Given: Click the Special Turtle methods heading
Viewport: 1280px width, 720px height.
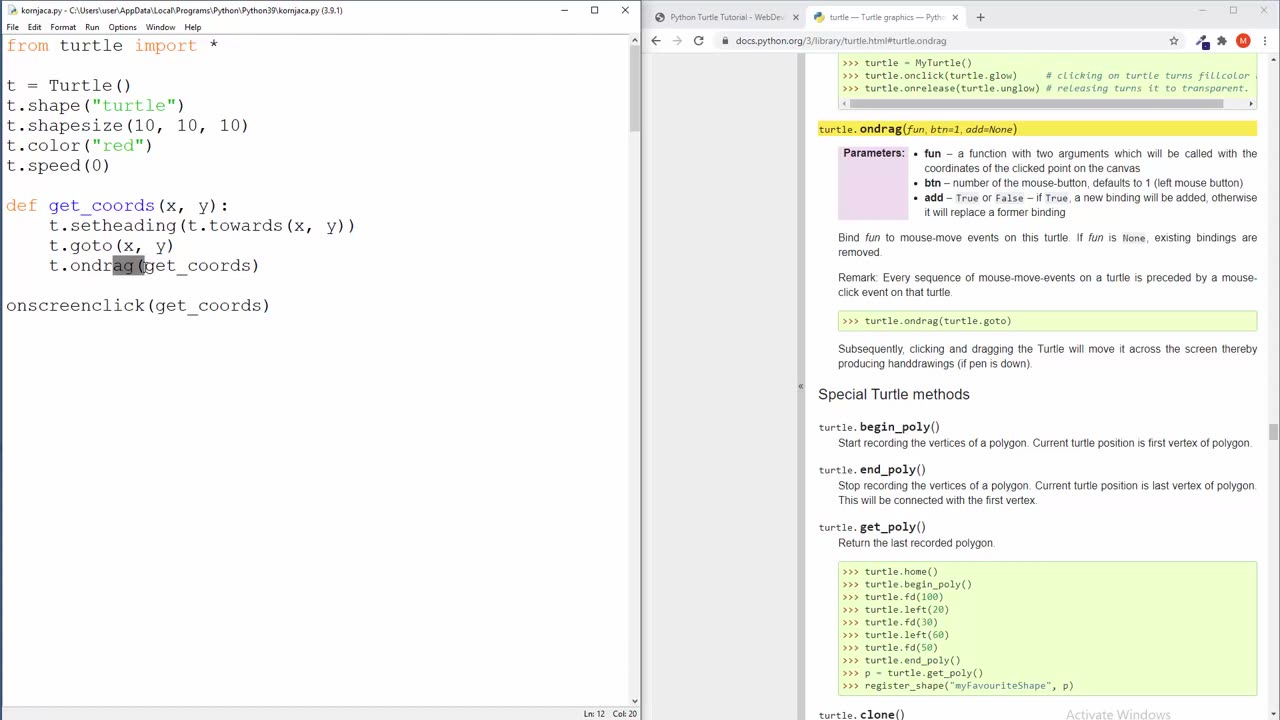Looking at the screenshot, I should 894,394.
